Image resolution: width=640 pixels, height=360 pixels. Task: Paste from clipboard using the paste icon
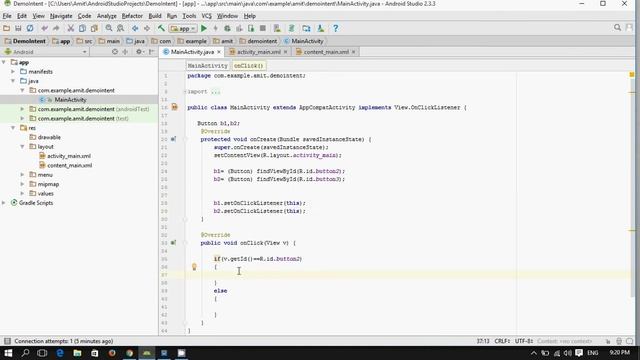pos(94,28)
